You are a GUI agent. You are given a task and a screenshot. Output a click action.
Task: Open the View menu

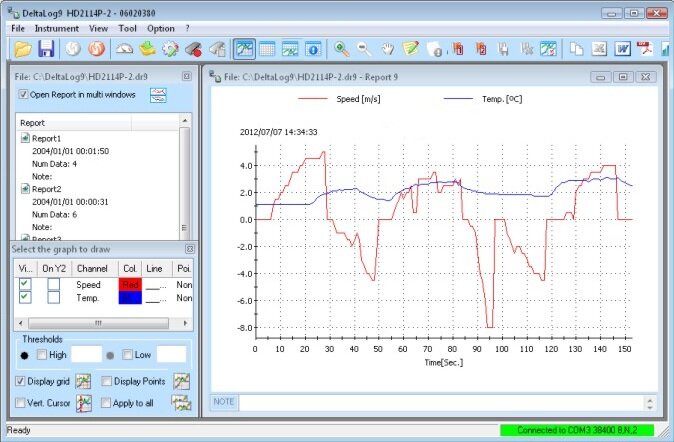point(98,28)
